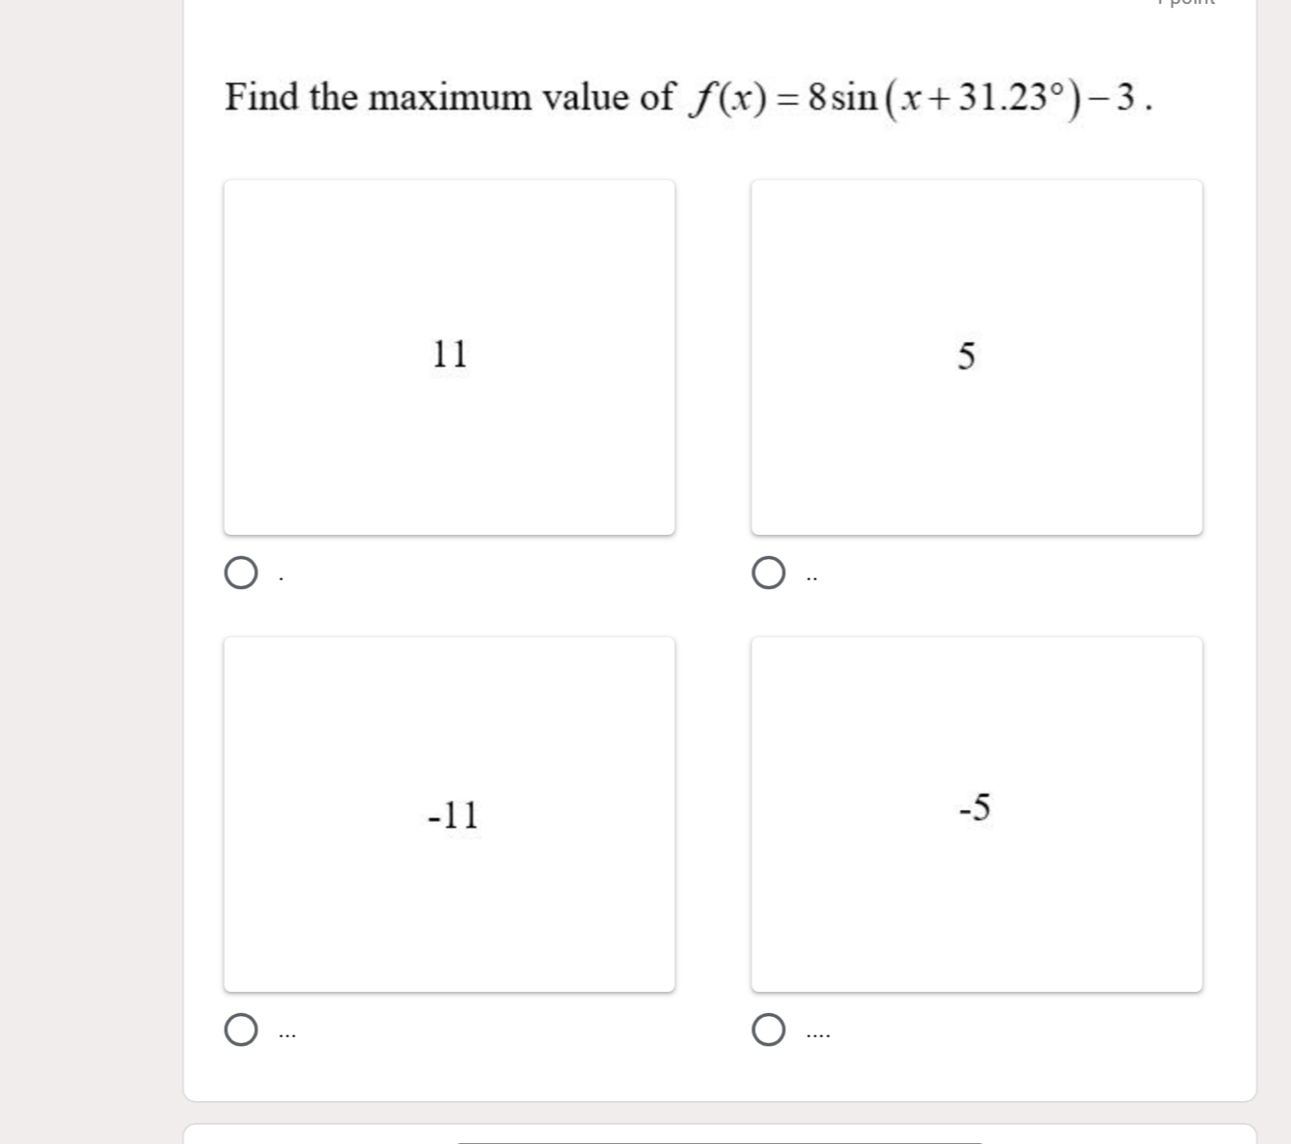Select the radio button for answer 5
1291x1144 pixels.
[769, 572]
